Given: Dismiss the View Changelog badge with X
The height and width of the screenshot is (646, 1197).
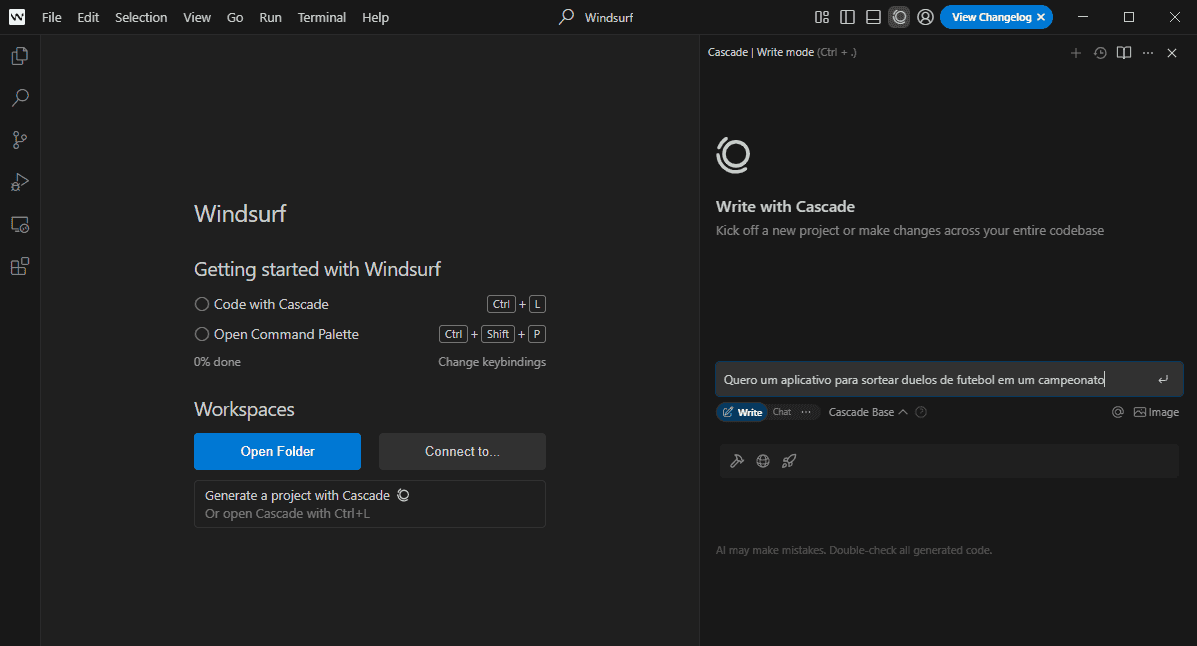Looking at the screenshot, I should click(x=1041, y=17).
